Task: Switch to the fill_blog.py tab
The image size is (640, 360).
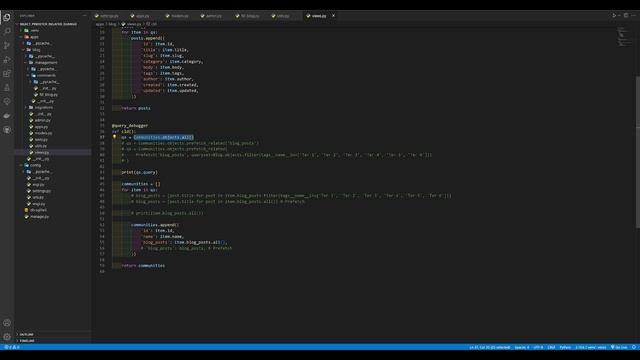Action: pyautogui.click(x=248, y=16)
